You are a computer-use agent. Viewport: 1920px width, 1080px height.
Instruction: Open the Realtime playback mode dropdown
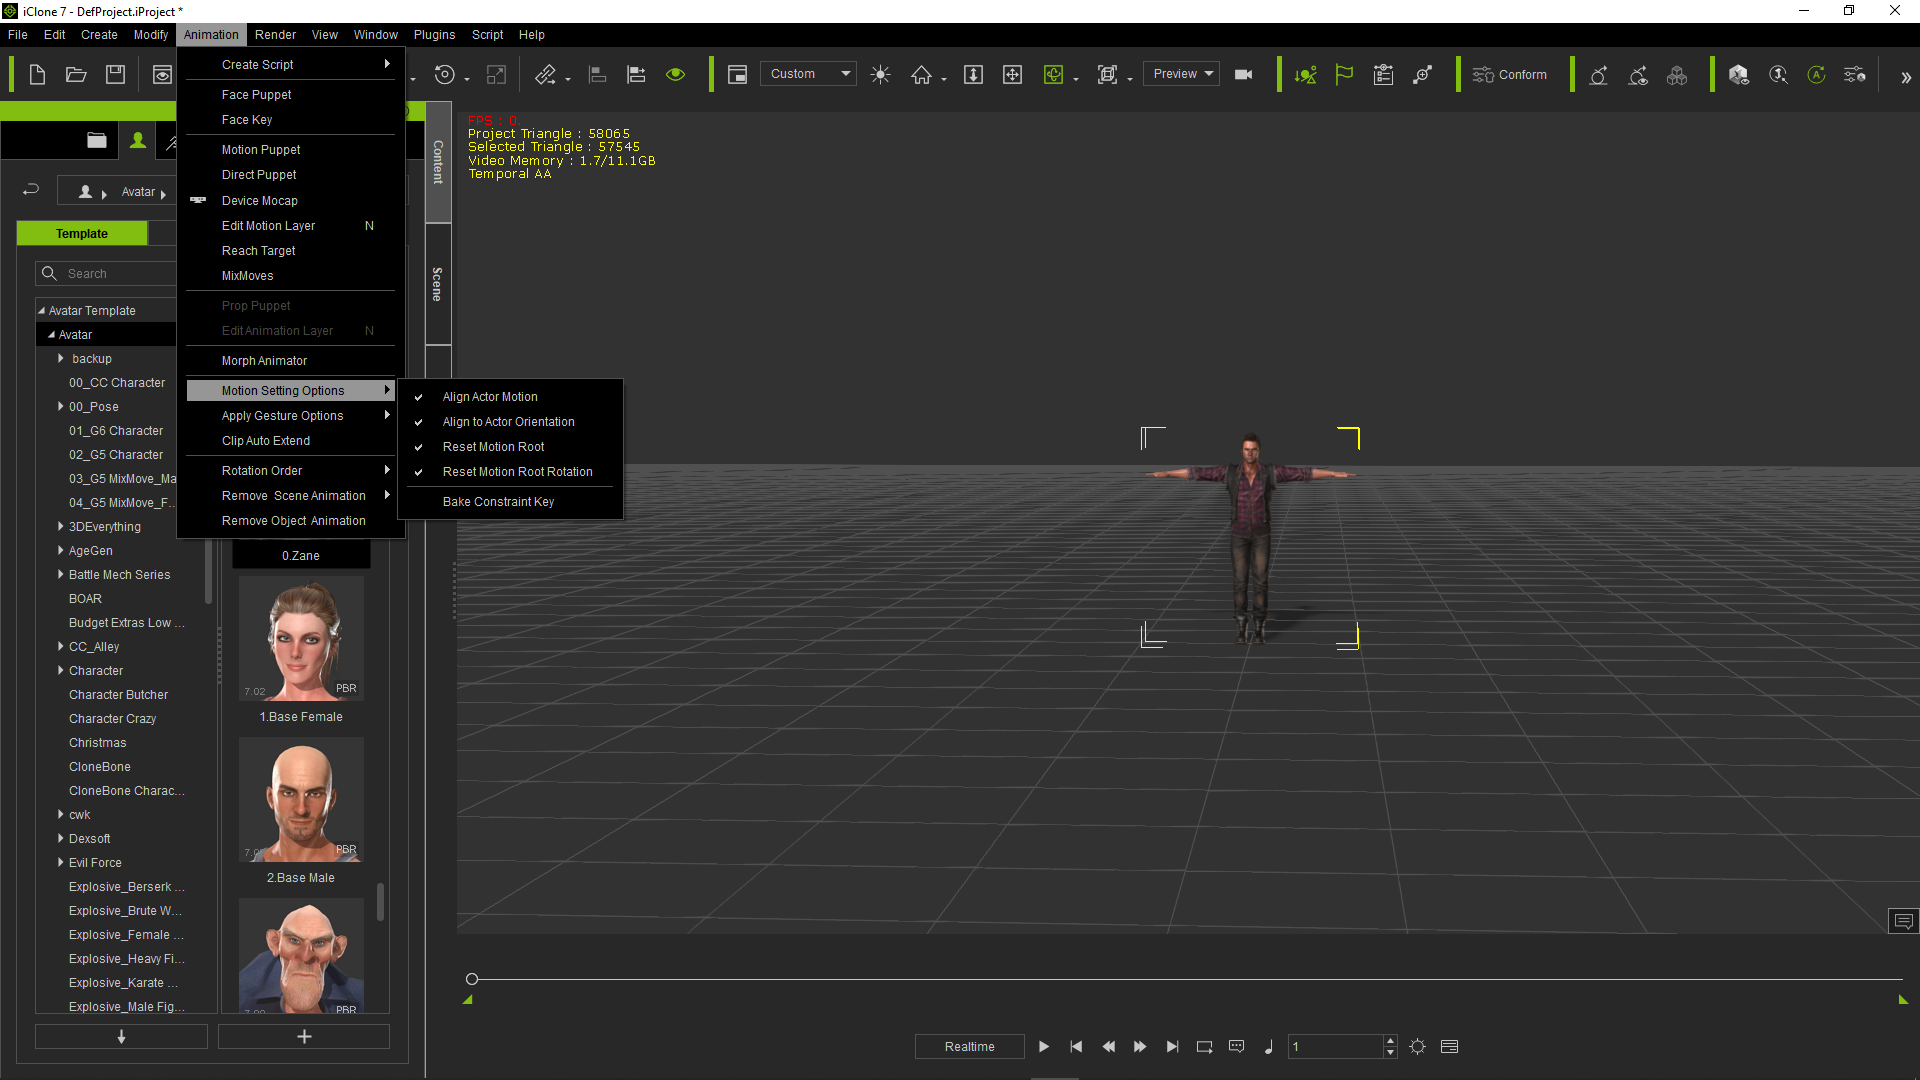(x=969, y=1046)
